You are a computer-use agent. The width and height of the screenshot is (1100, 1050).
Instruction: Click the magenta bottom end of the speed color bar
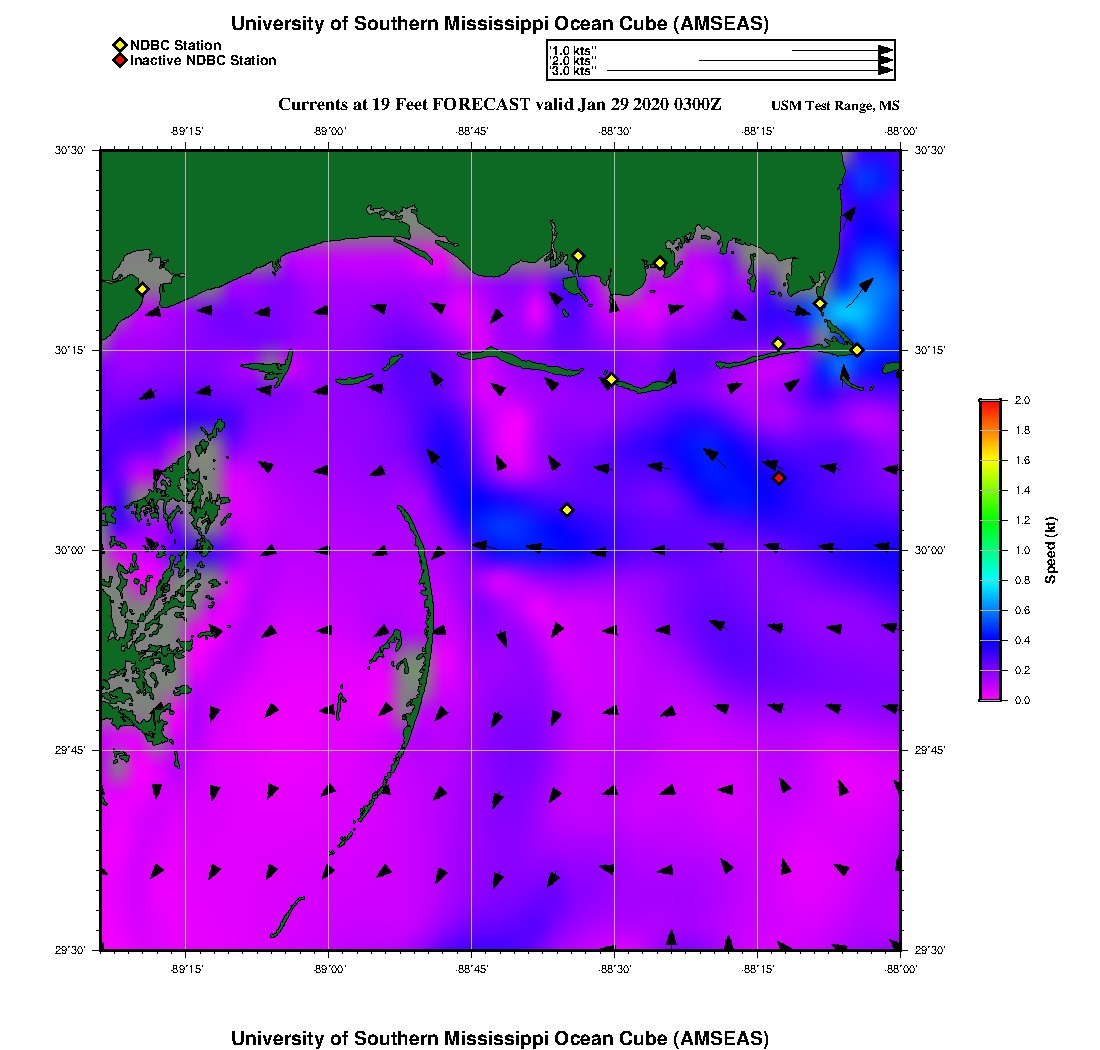click(x=990, y=695)
